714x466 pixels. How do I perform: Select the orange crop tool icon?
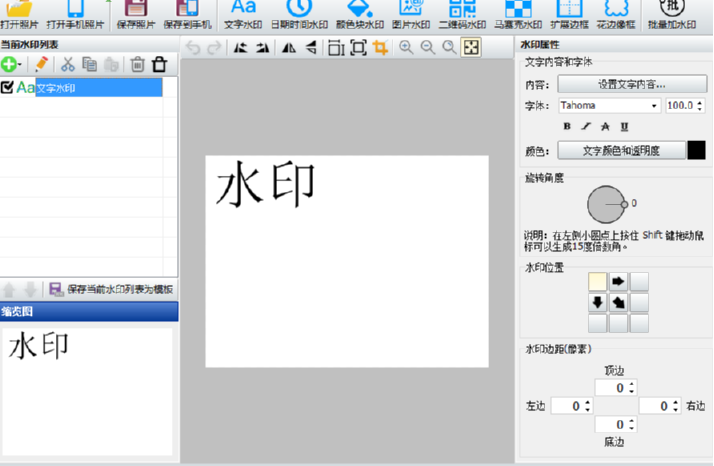pyautogui.click(x=380, y=47)
